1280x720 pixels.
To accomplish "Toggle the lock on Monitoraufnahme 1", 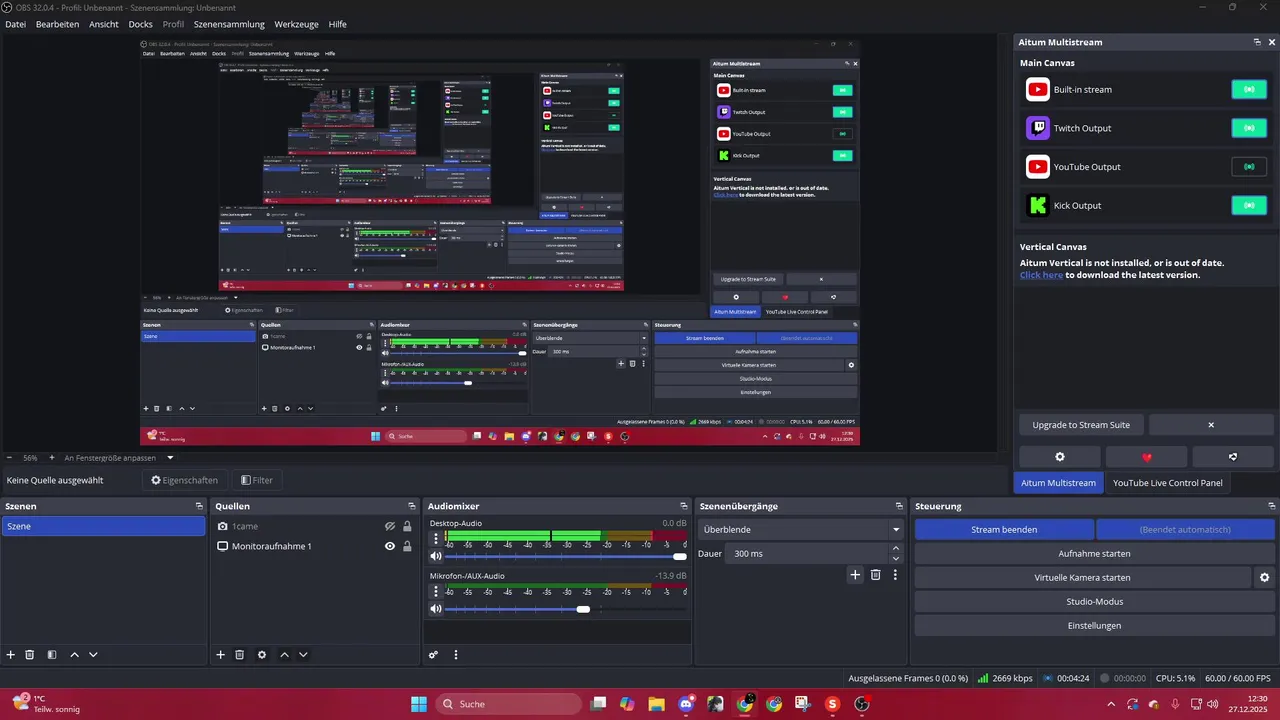I will pos(407,546).
